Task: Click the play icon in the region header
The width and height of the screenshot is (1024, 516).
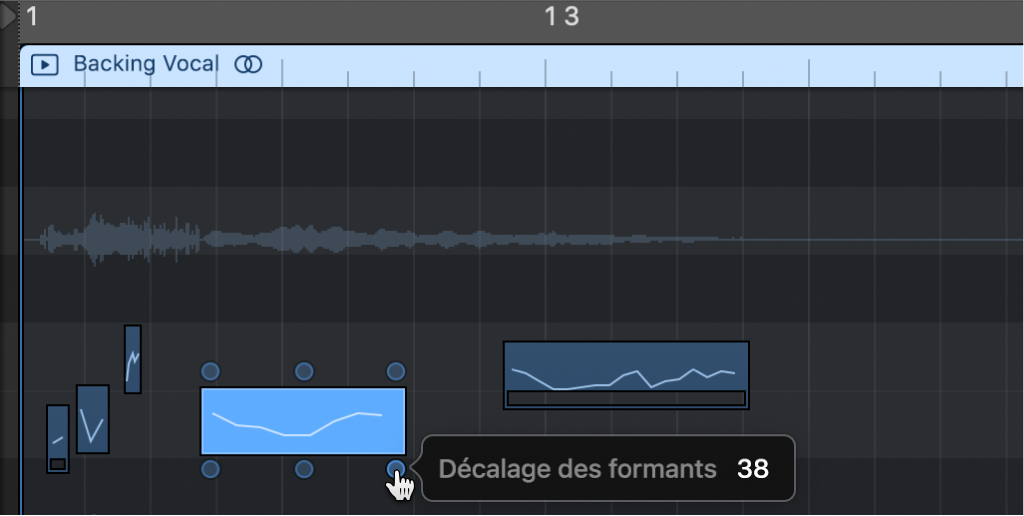Action: click(45, 65)
